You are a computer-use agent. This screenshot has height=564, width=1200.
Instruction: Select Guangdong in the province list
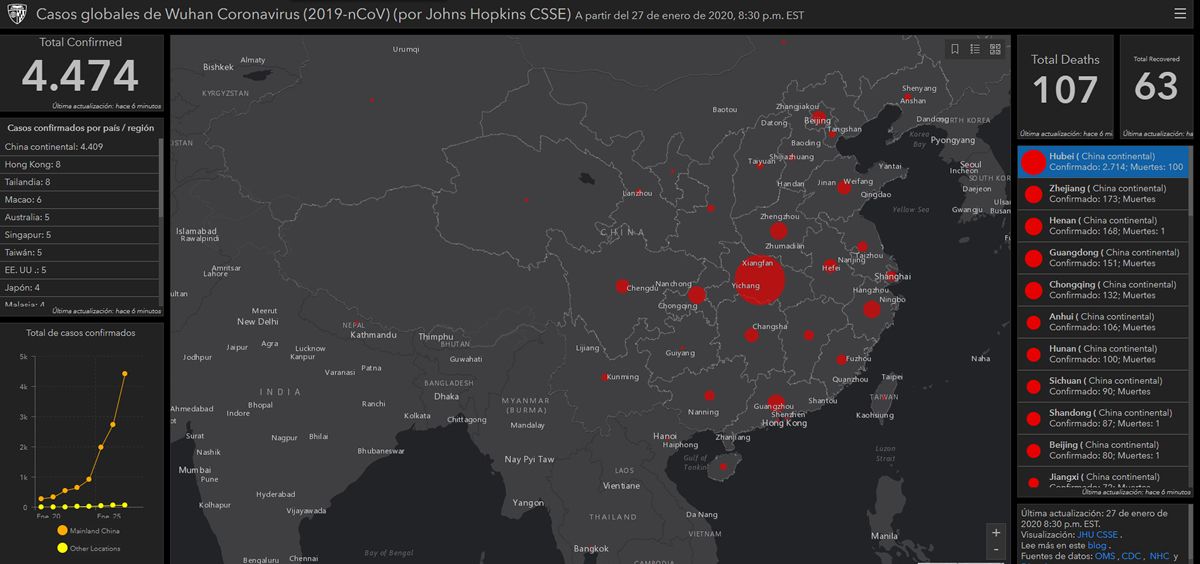pos(1100,258)
